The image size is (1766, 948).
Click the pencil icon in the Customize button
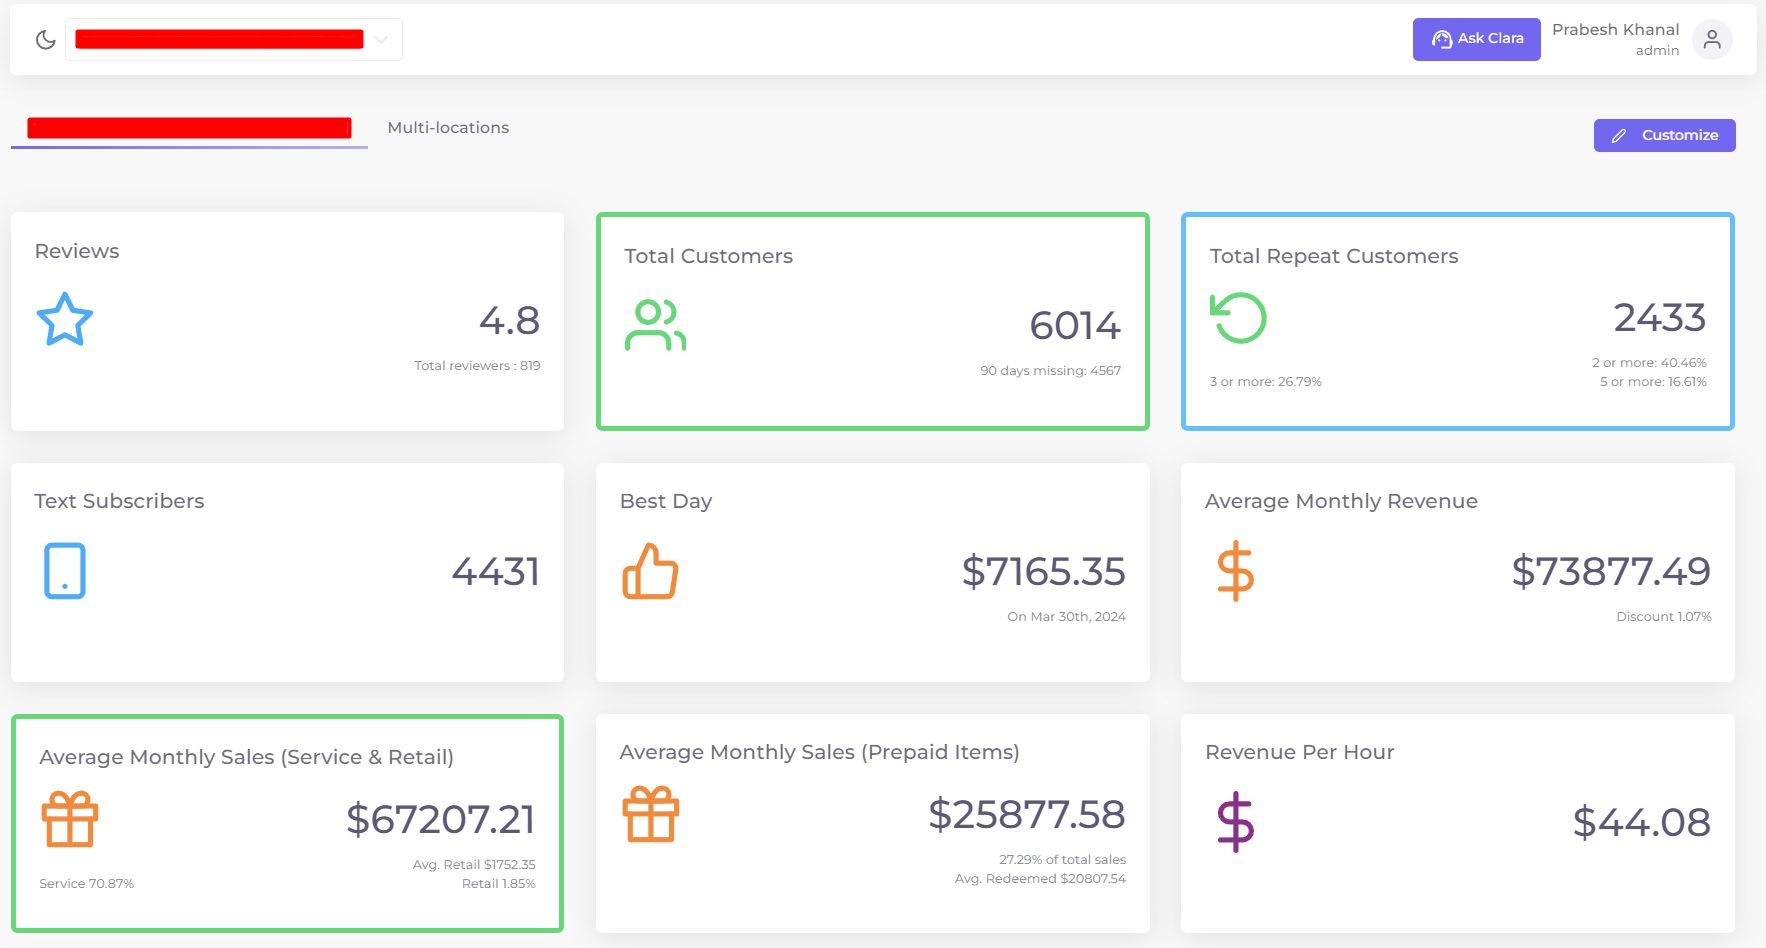click(x=1619, y=135)
